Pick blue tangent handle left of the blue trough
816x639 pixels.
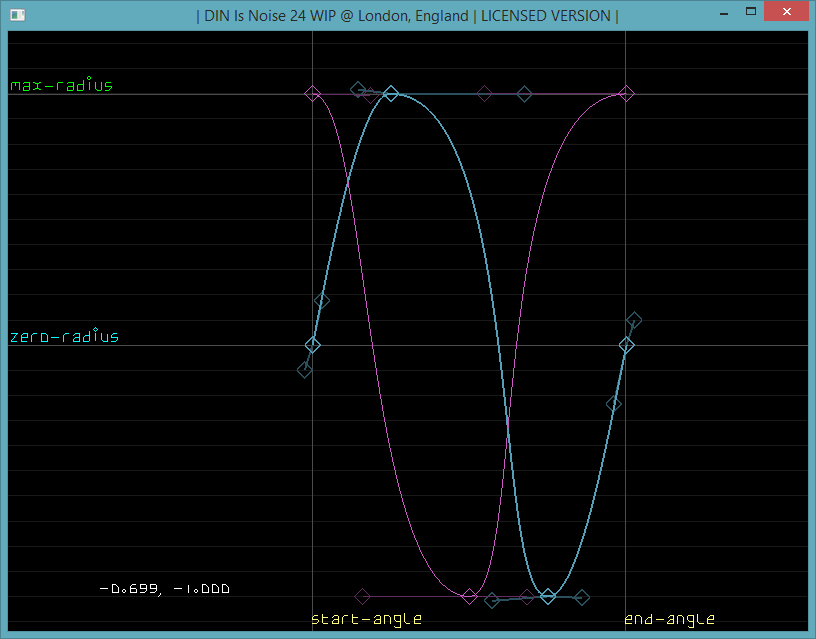(x=492, y=601)
